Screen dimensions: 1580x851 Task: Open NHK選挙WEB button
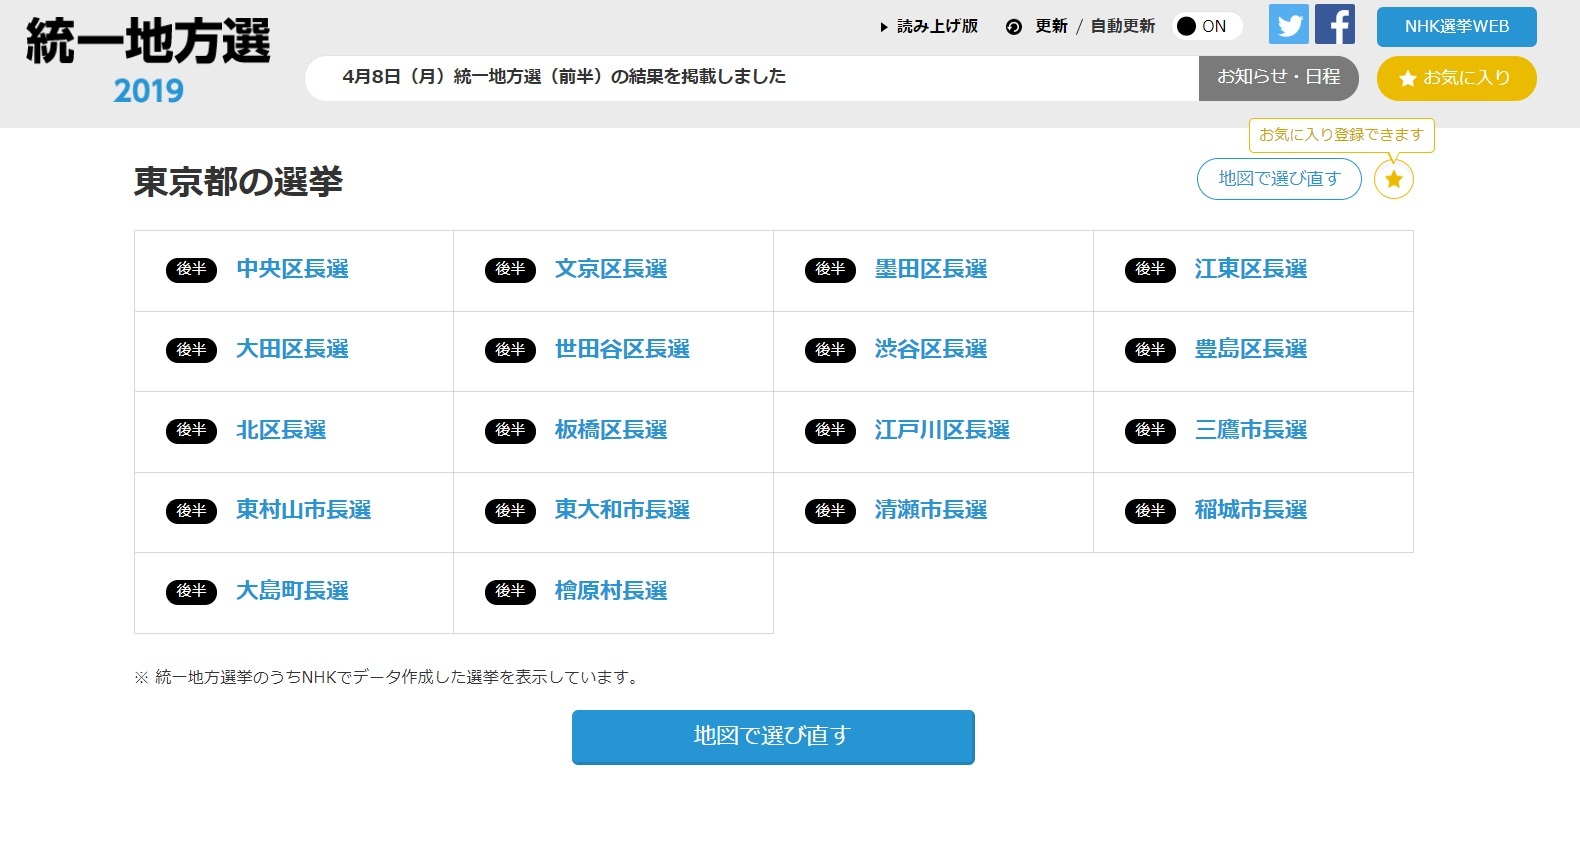[1456, 27]
